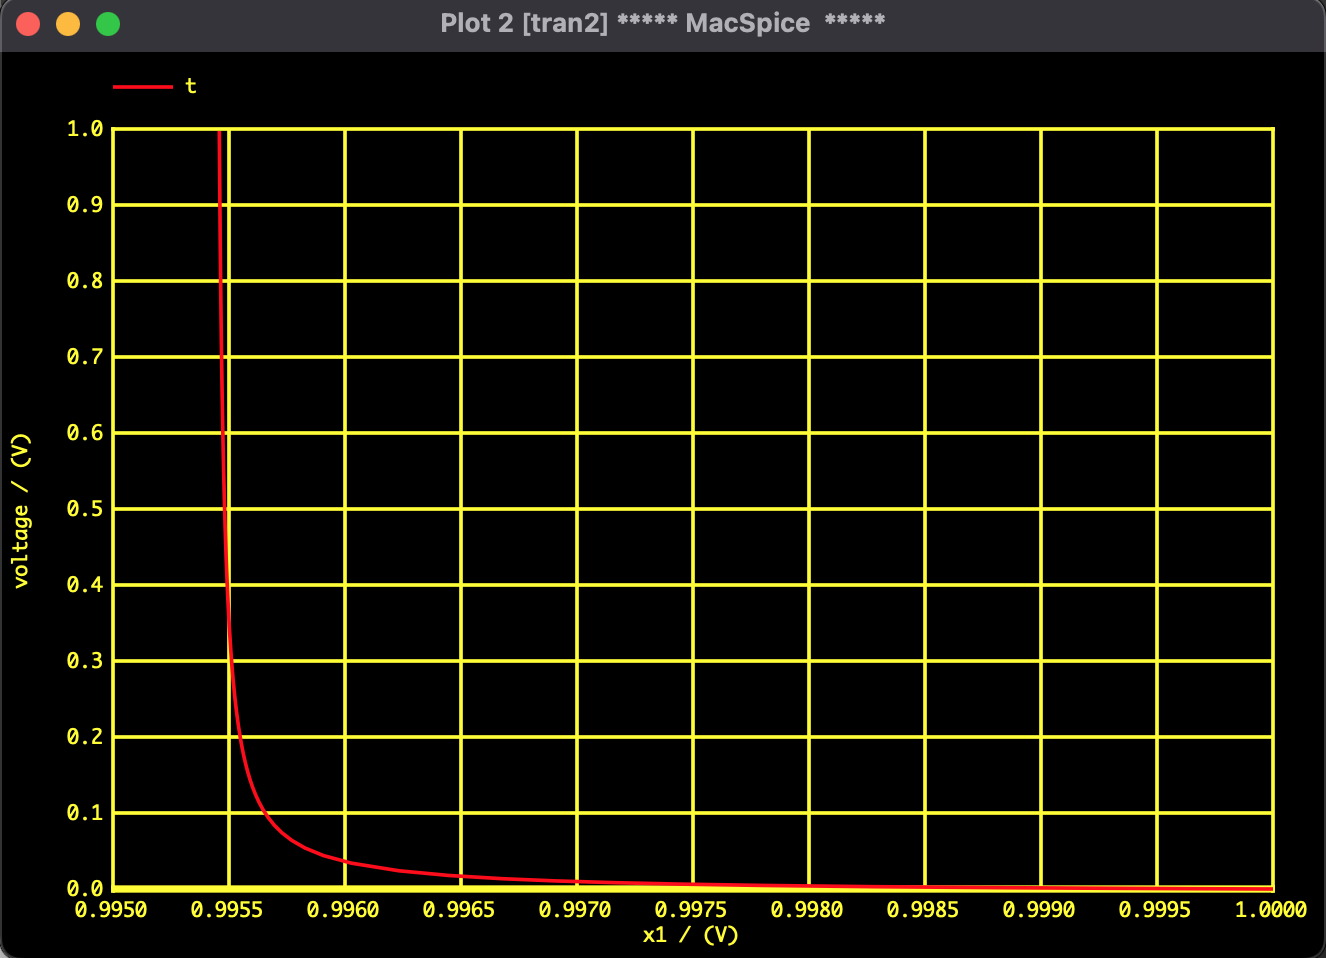The width and height of the screenshot is (1326, 958).
Task: Click the x-axis label "x1 / (V)"
Action: 692,936
